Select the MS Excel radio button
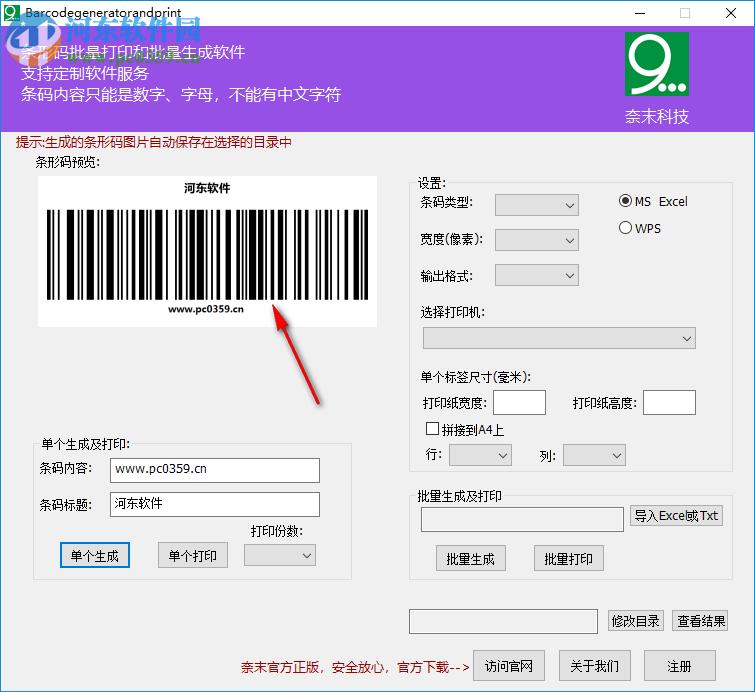 tap(625, 201)
